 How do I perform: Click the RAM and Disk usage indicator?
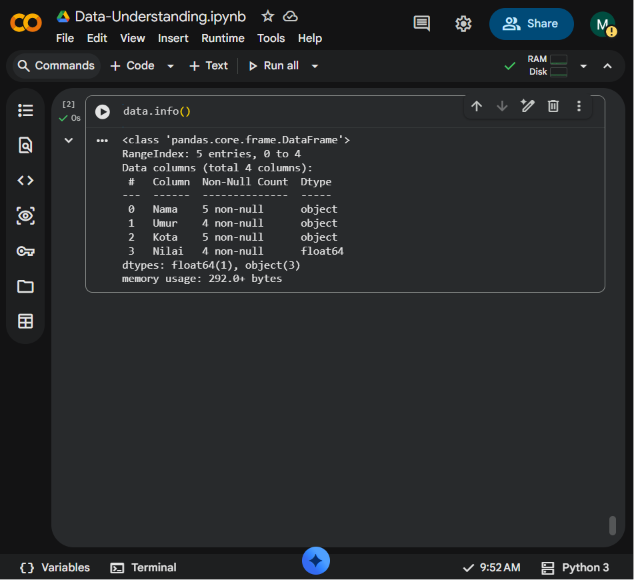coord(547,66)
